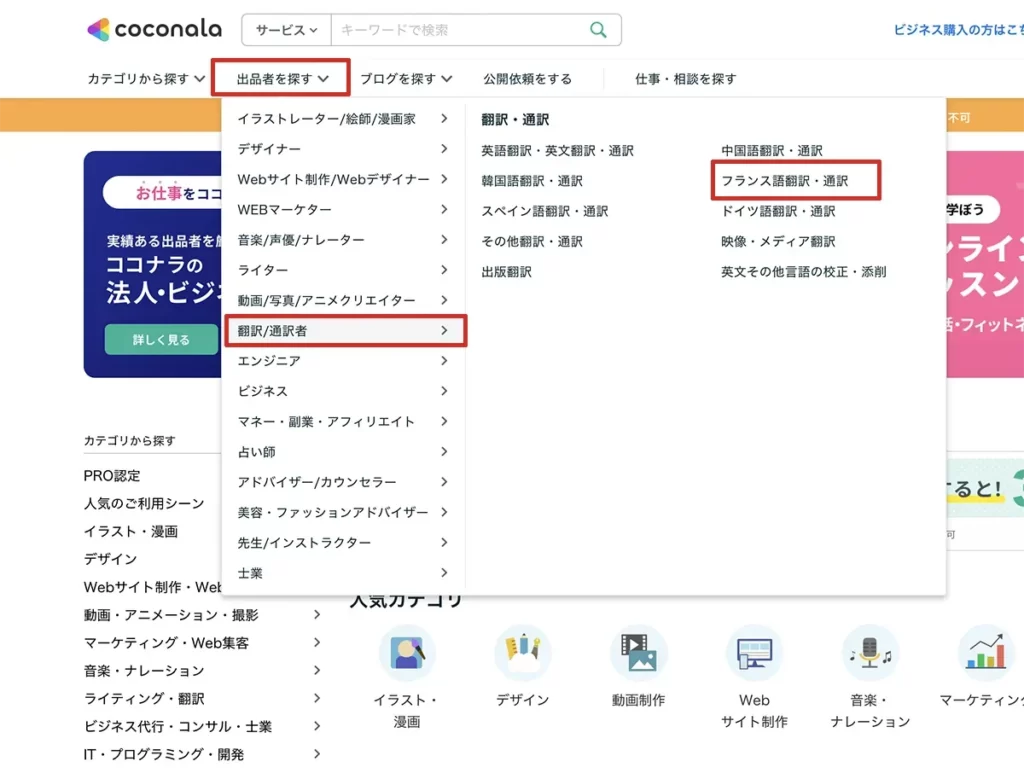This screenshot has width=1024, height=773.
Task: Open the 出品者を探す dropdown
Action: (281, 78)
